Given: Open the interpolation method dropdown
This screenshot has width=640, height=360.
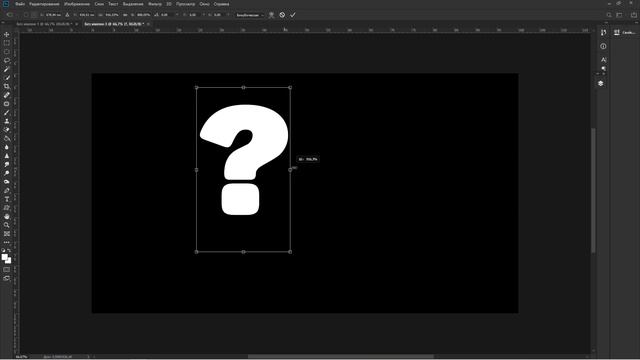Looking at the screenshot, I should (x=249, y=15).
